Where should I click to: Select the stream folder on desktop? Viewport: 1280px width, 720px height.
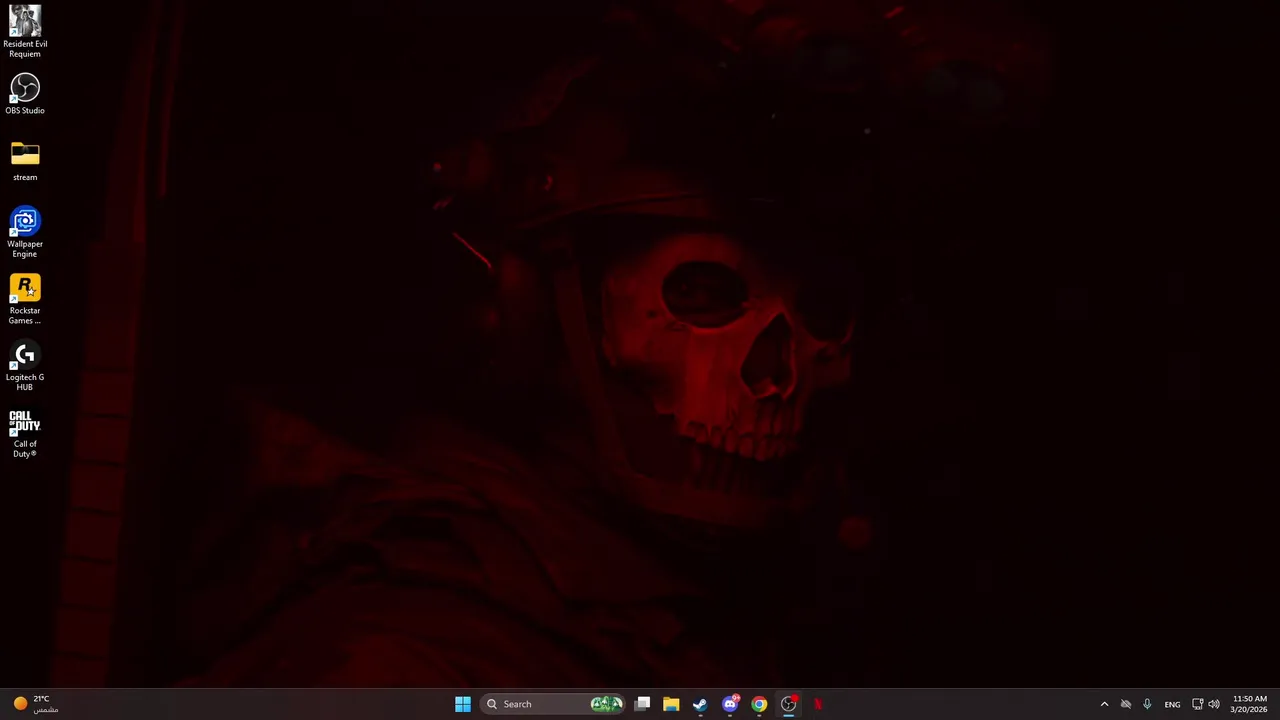25,162
